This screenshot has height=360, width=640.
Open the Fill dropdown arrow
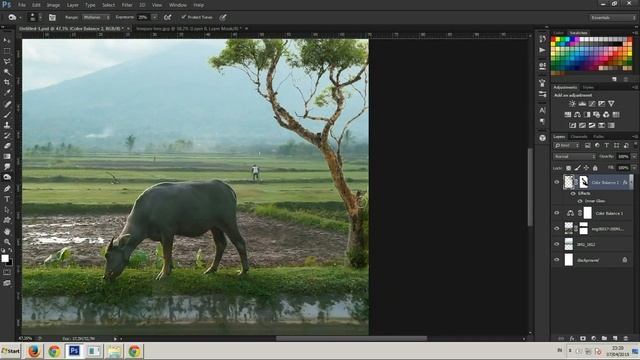634,168
